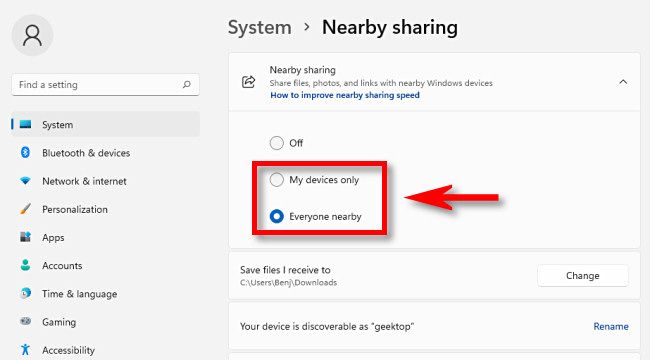This screenshot has height=360, width=650.
Task: Go to Time & language settings
Action: (x=105, y=294)
